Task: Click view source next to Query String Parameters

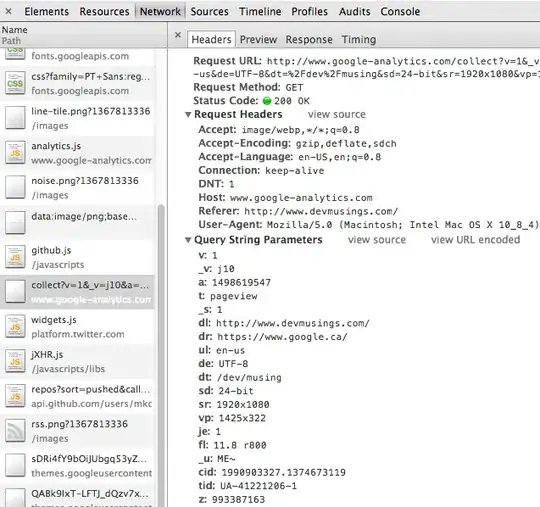Action: [x=377, y=240]
